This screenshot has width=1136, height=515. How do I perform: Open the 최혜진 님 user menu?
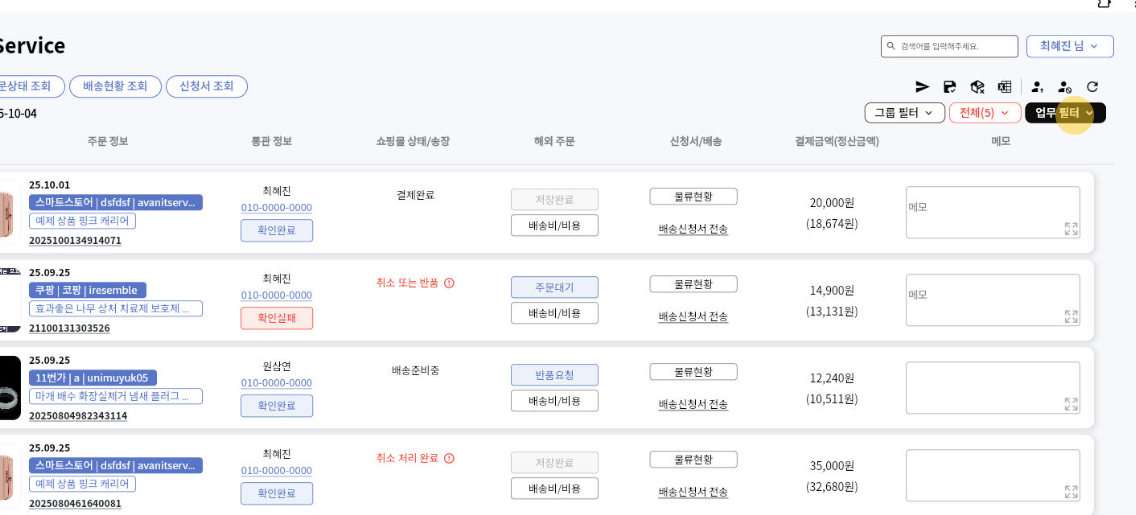click(1069, 46)
